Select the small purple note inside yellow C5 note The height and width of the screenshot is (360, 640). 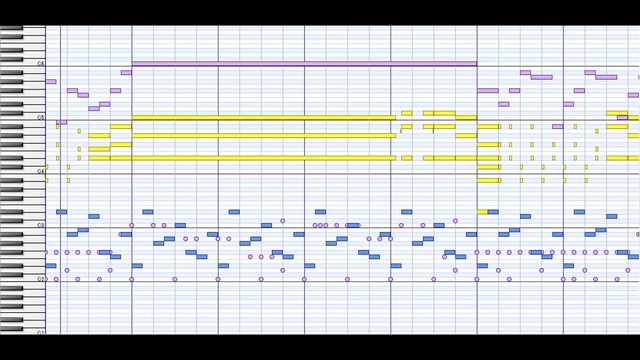pyautogui.click(x=622, y=118)
